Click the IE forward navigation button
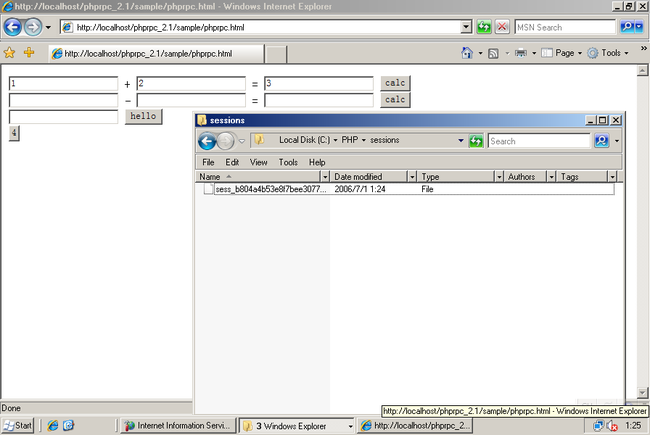This screenshot has width=650, height=435. point(33,27)
